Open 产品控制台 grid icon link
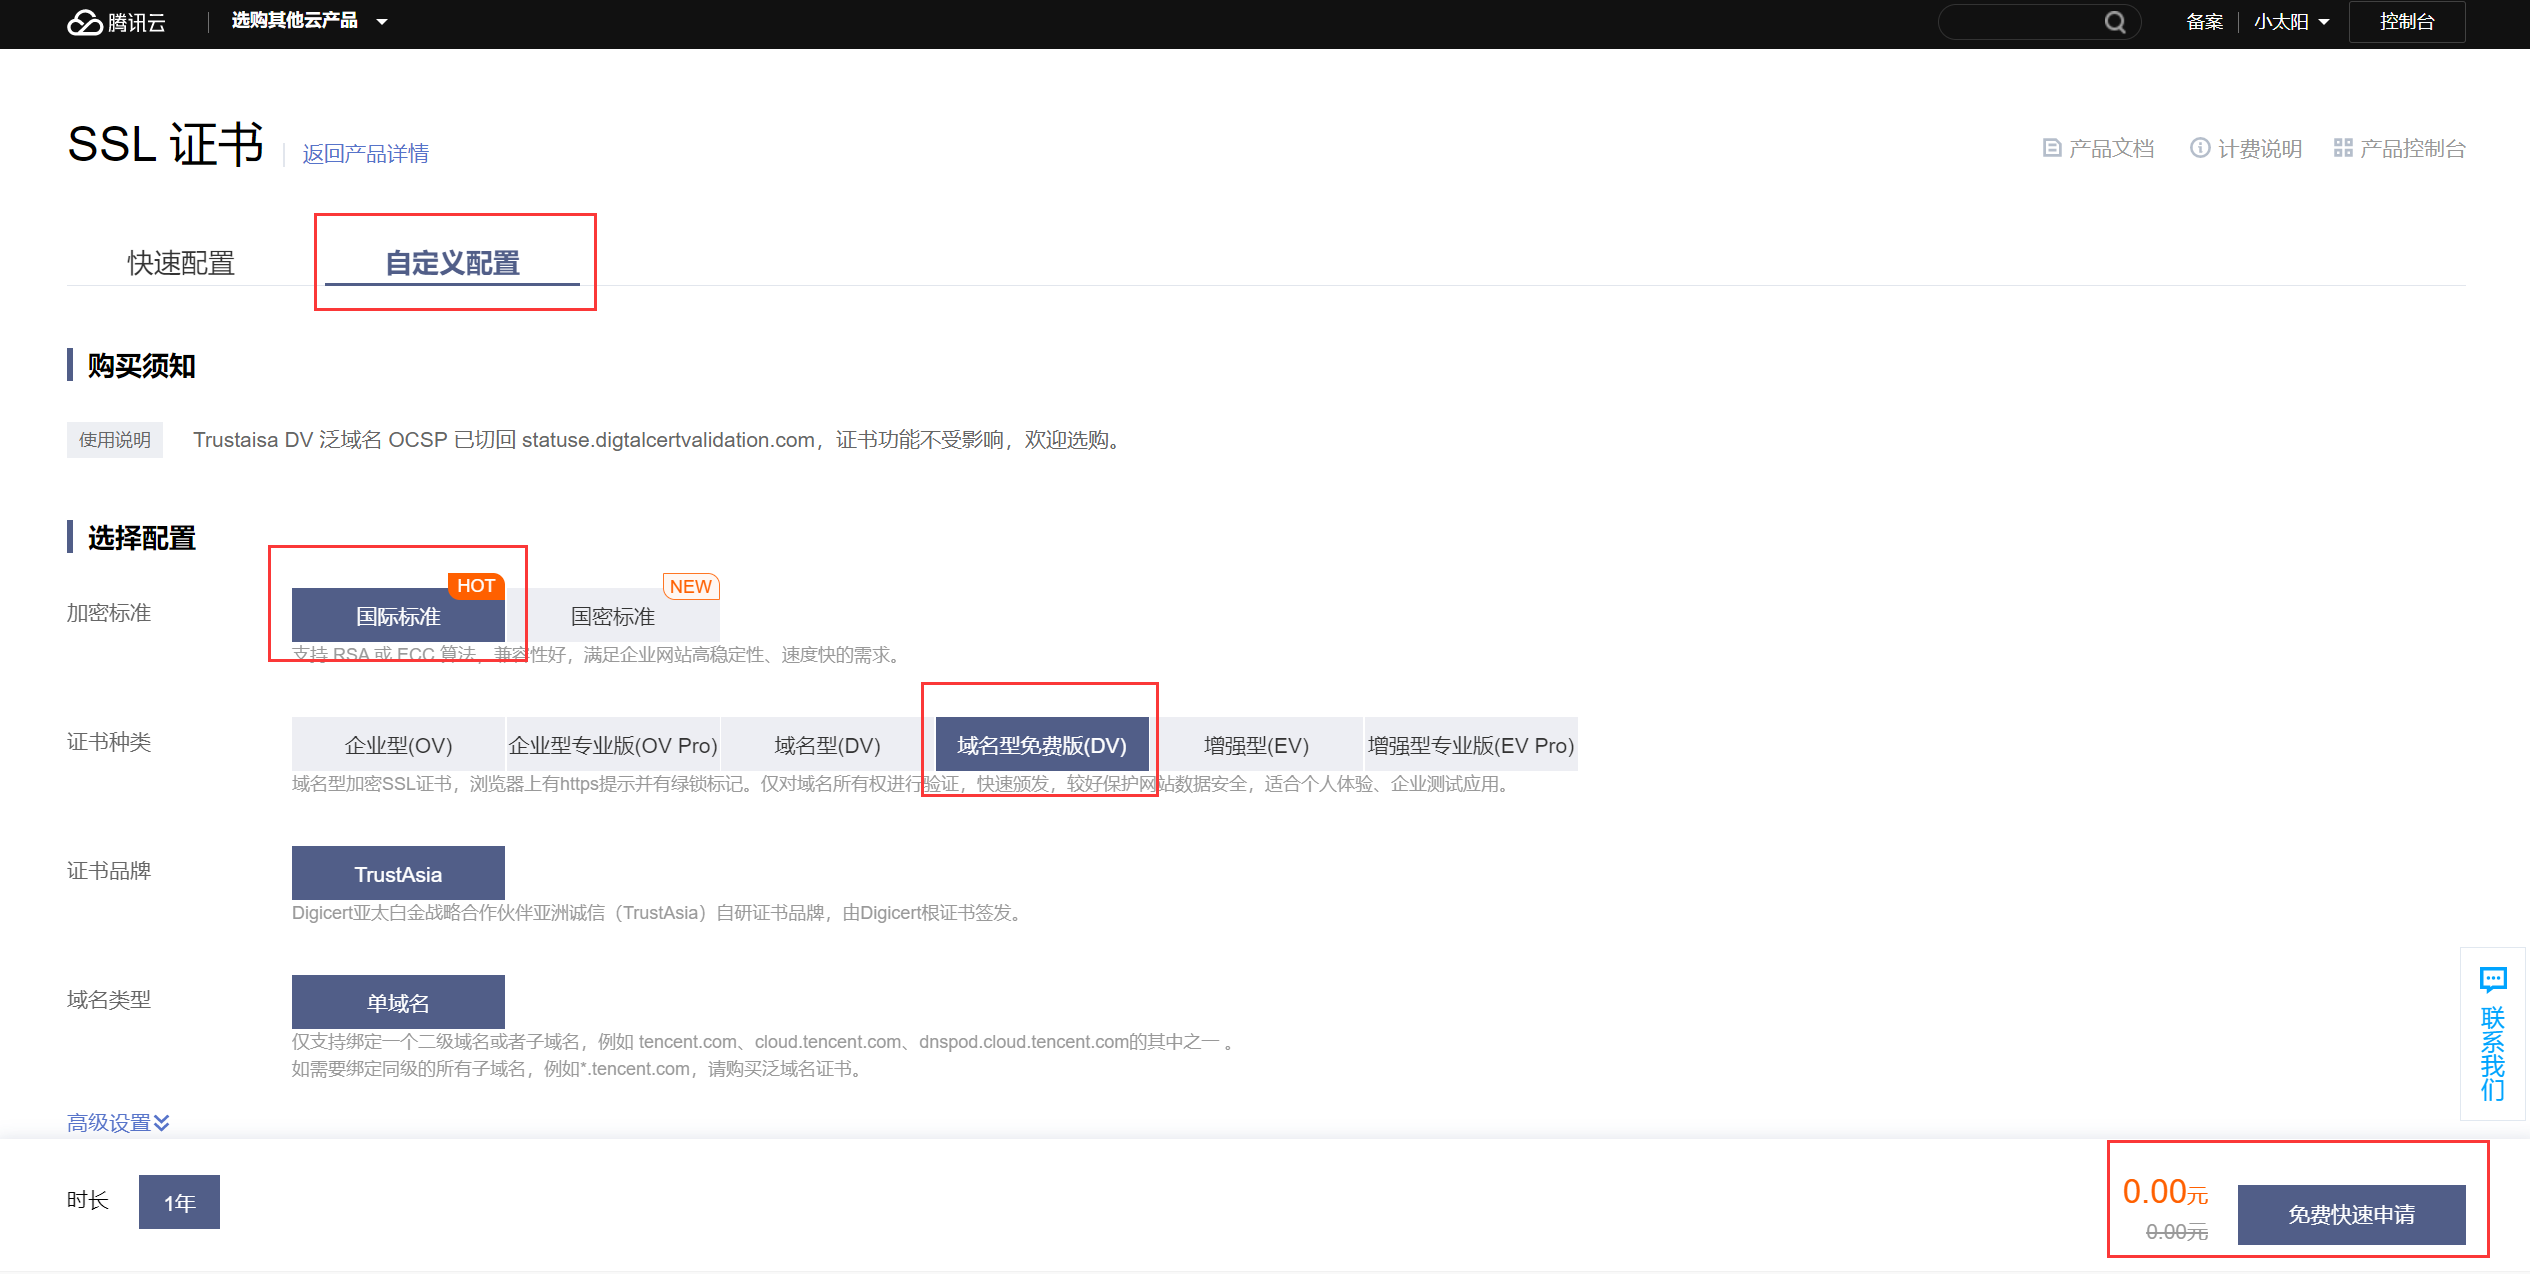This screenshot has width=2530, height=1274. click(x=2343, y=148)
